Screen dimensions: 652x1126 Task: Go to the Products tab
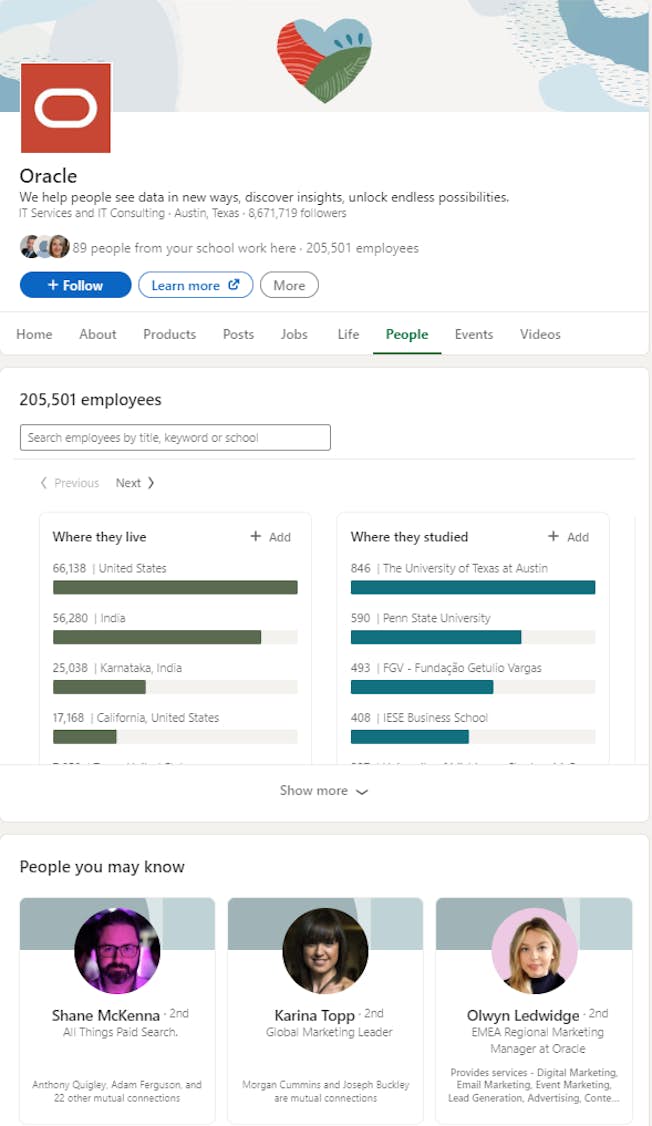click(169, 334)
